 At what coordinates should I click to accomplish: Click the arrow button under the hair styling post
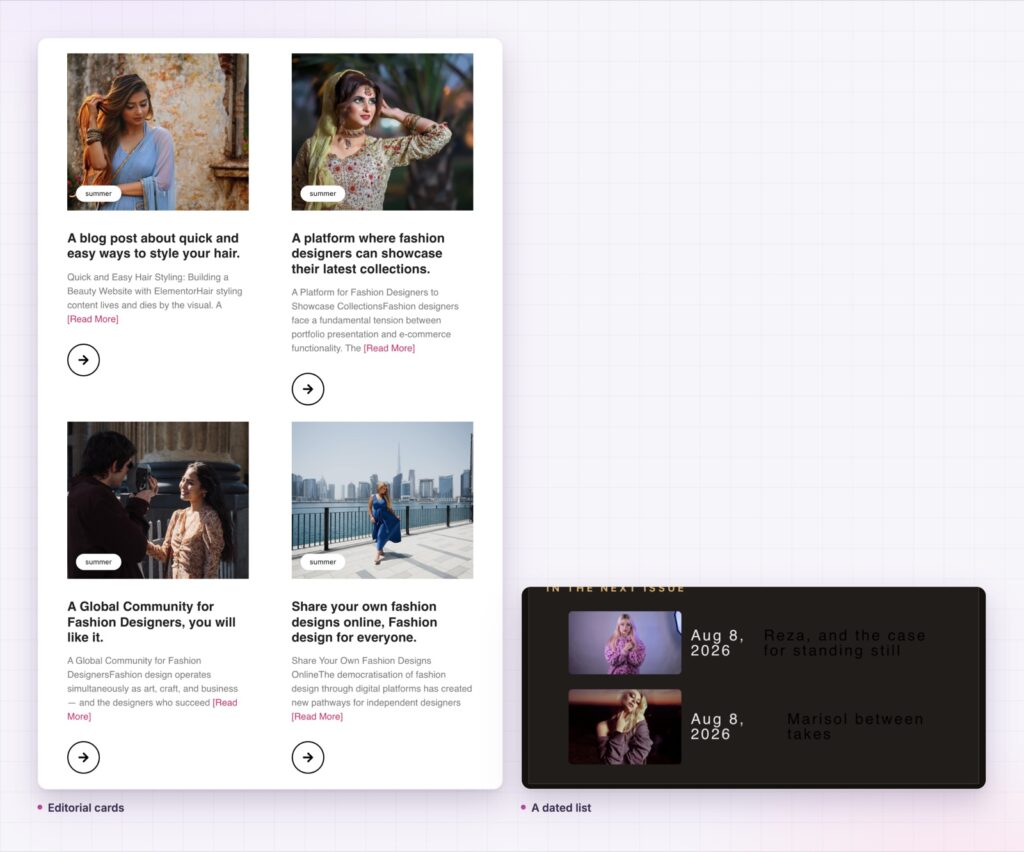click(84, 360)
